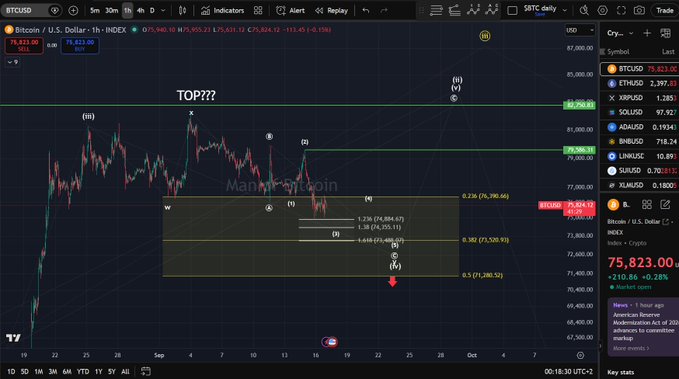Redo the last chart action

[384, 10]
